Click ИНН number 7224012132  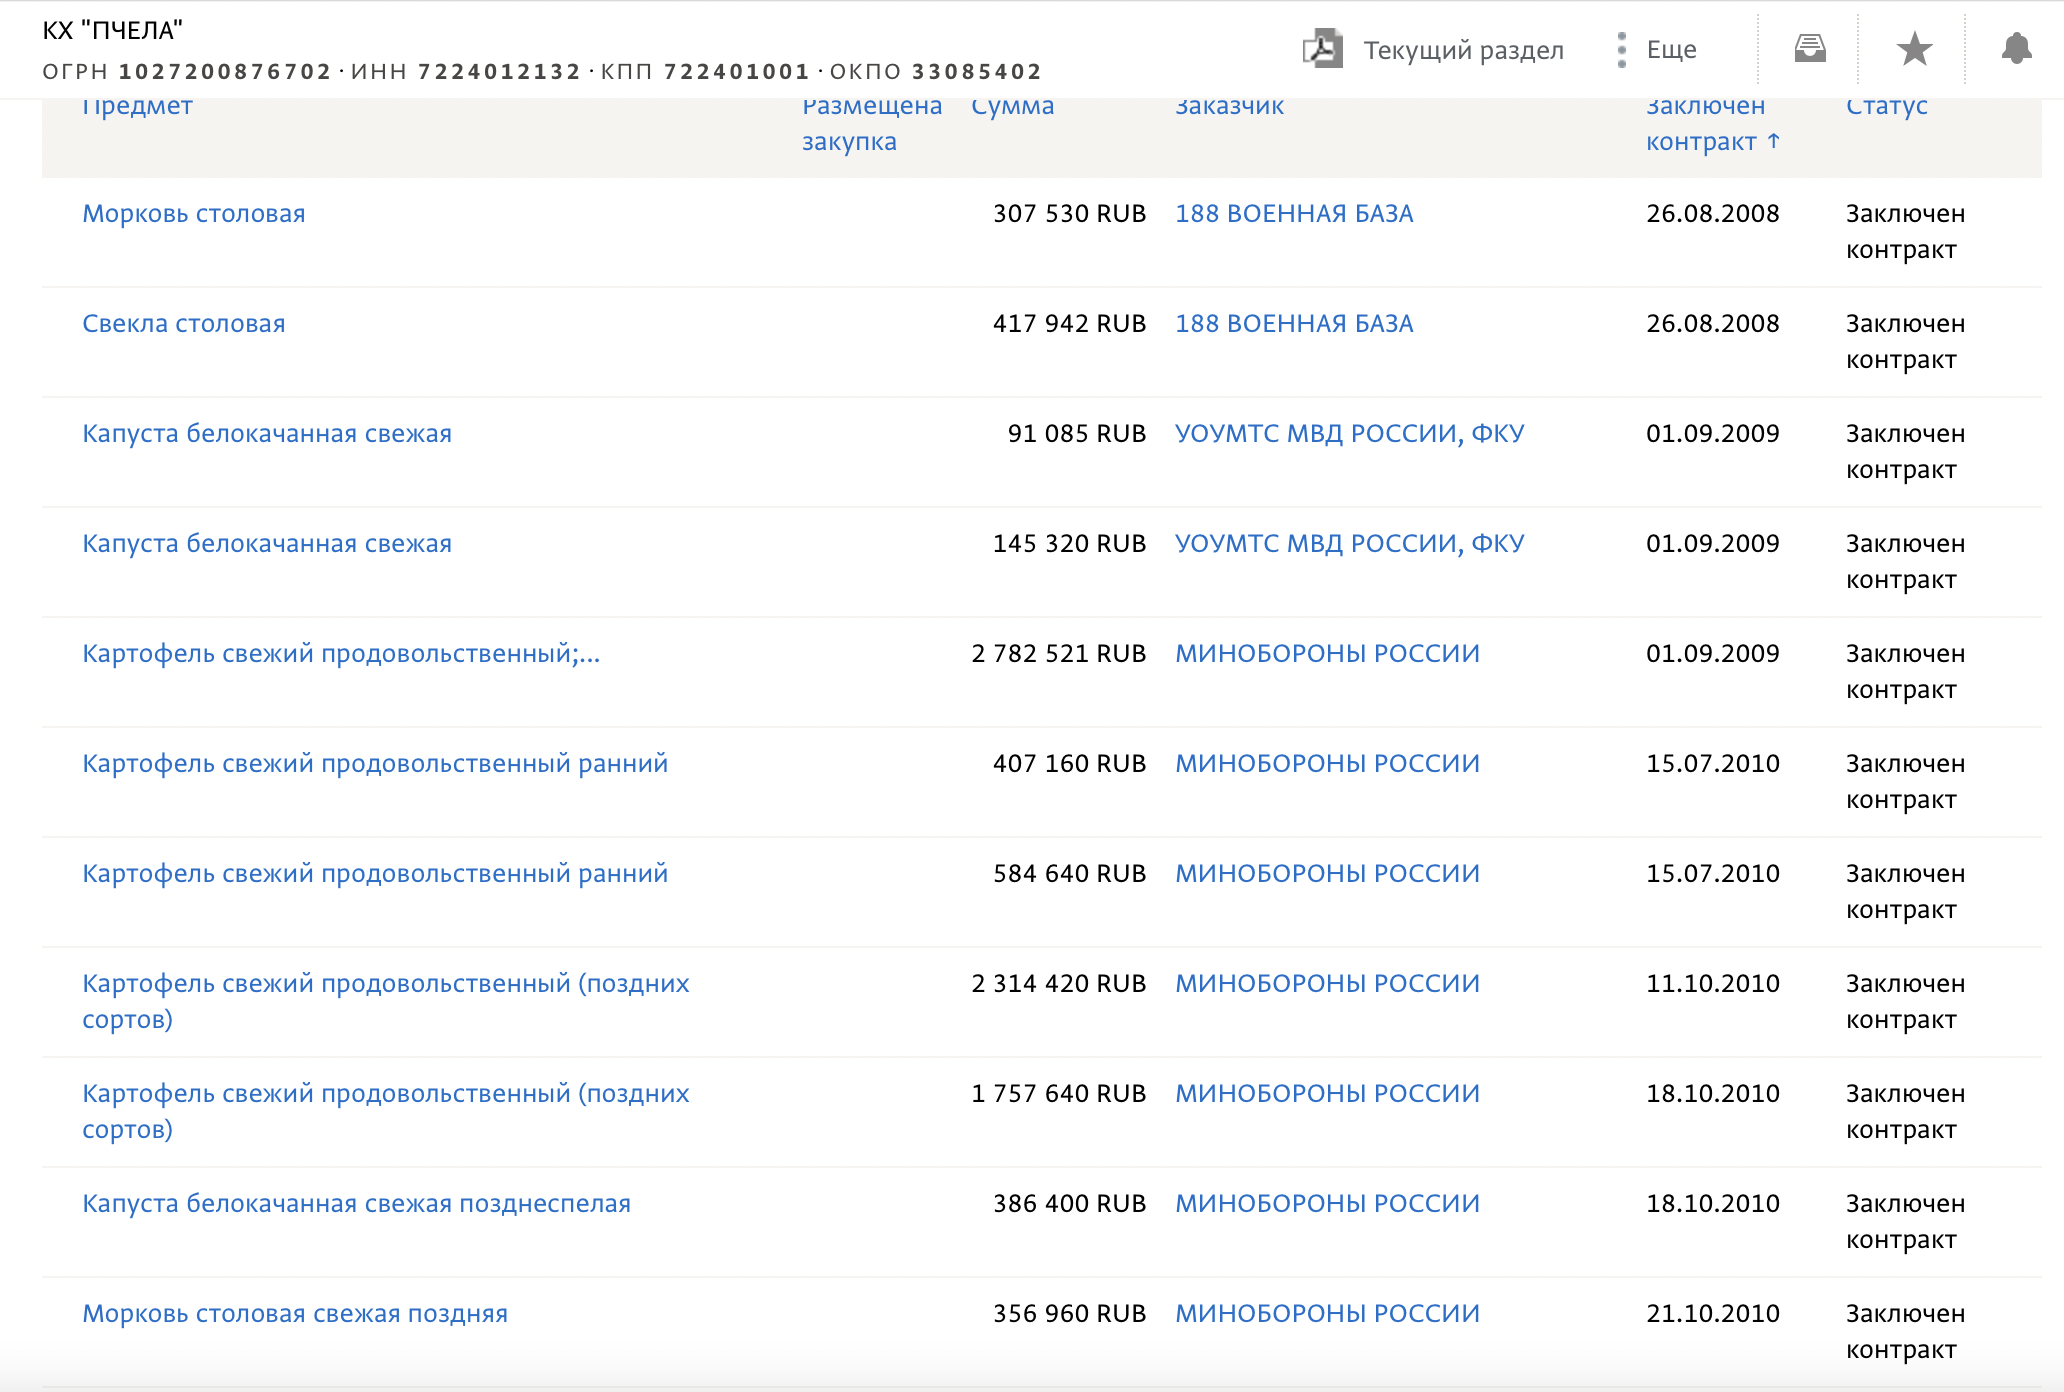[499, 72]
